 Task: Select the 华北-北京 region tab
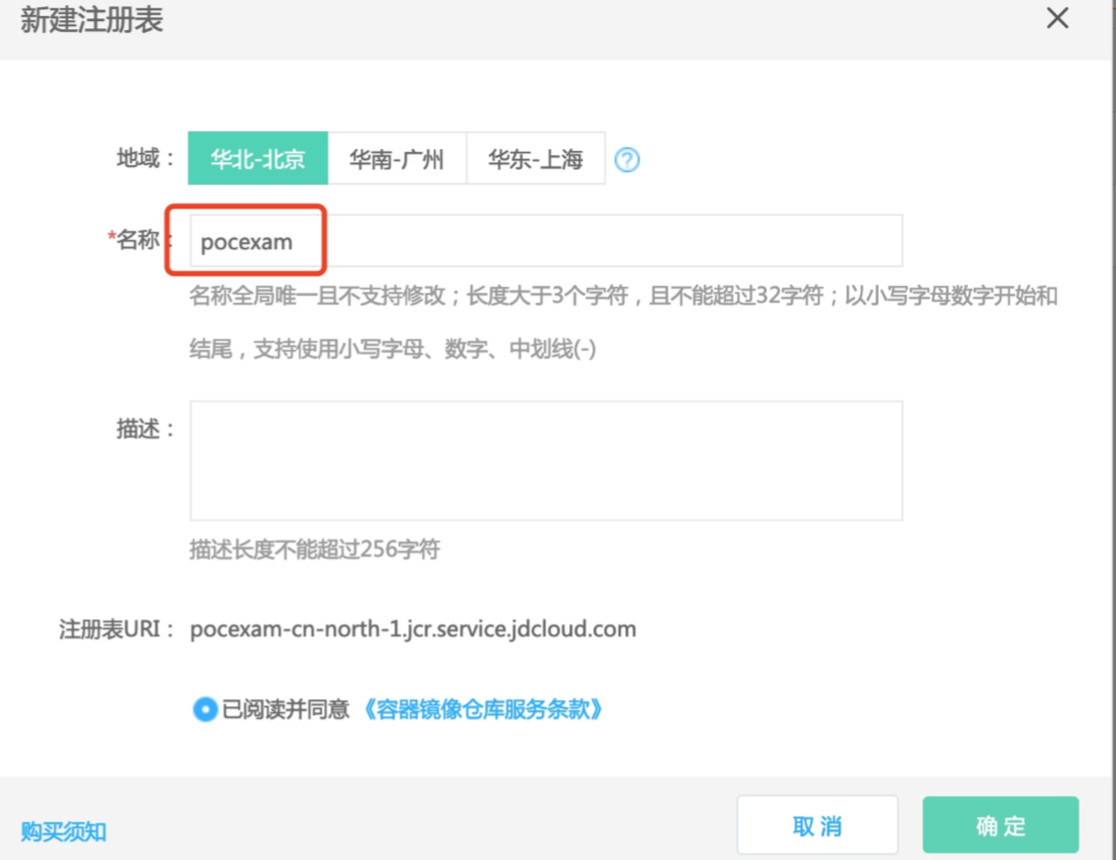(258, 159)
